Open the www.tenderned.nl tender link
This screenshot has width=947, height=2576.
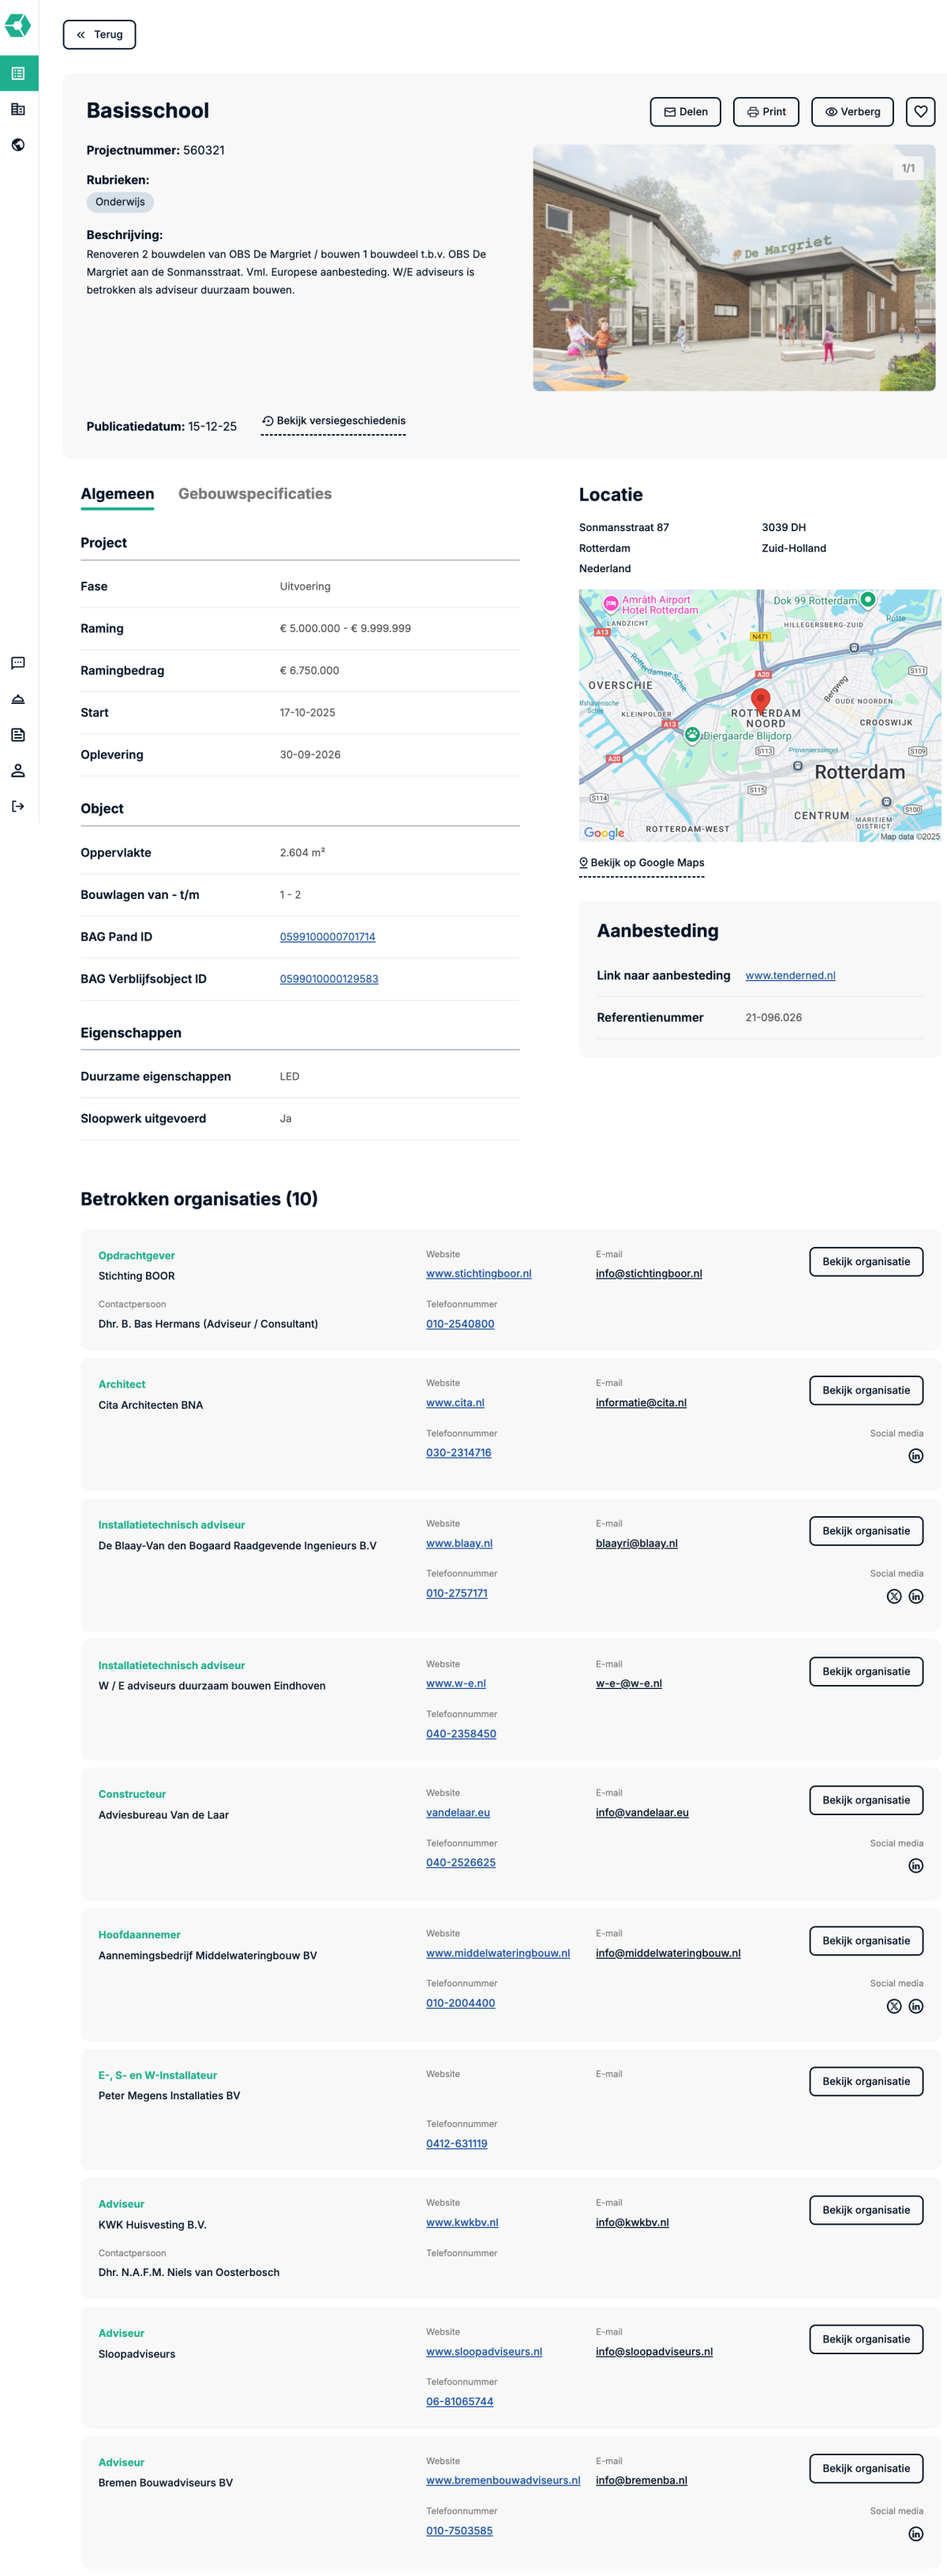coord(790,975)
